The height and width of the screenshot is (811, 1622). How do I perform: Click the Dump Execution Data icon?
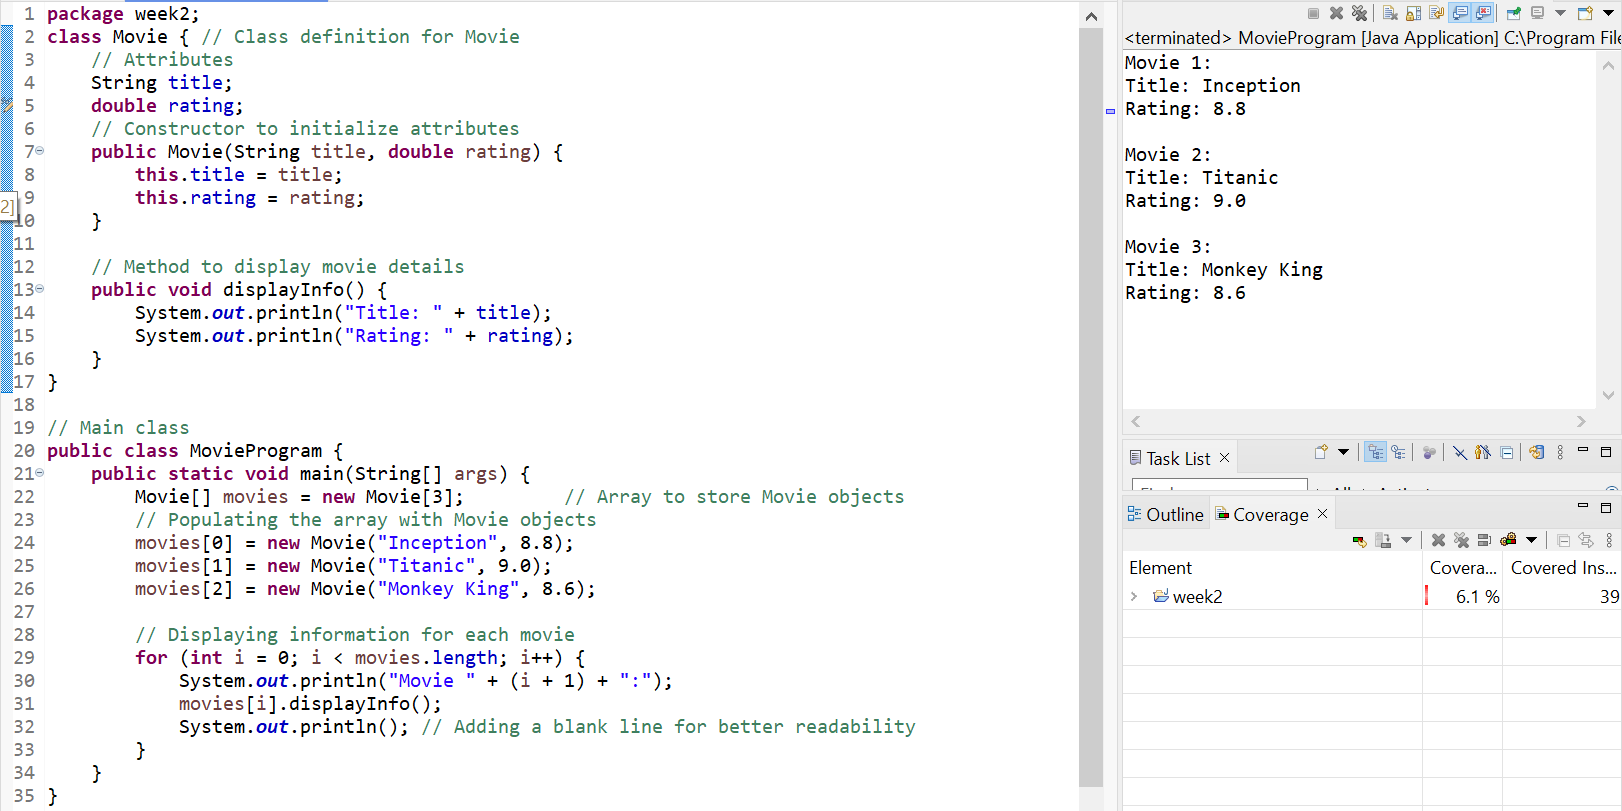[x=1383, y=540]
